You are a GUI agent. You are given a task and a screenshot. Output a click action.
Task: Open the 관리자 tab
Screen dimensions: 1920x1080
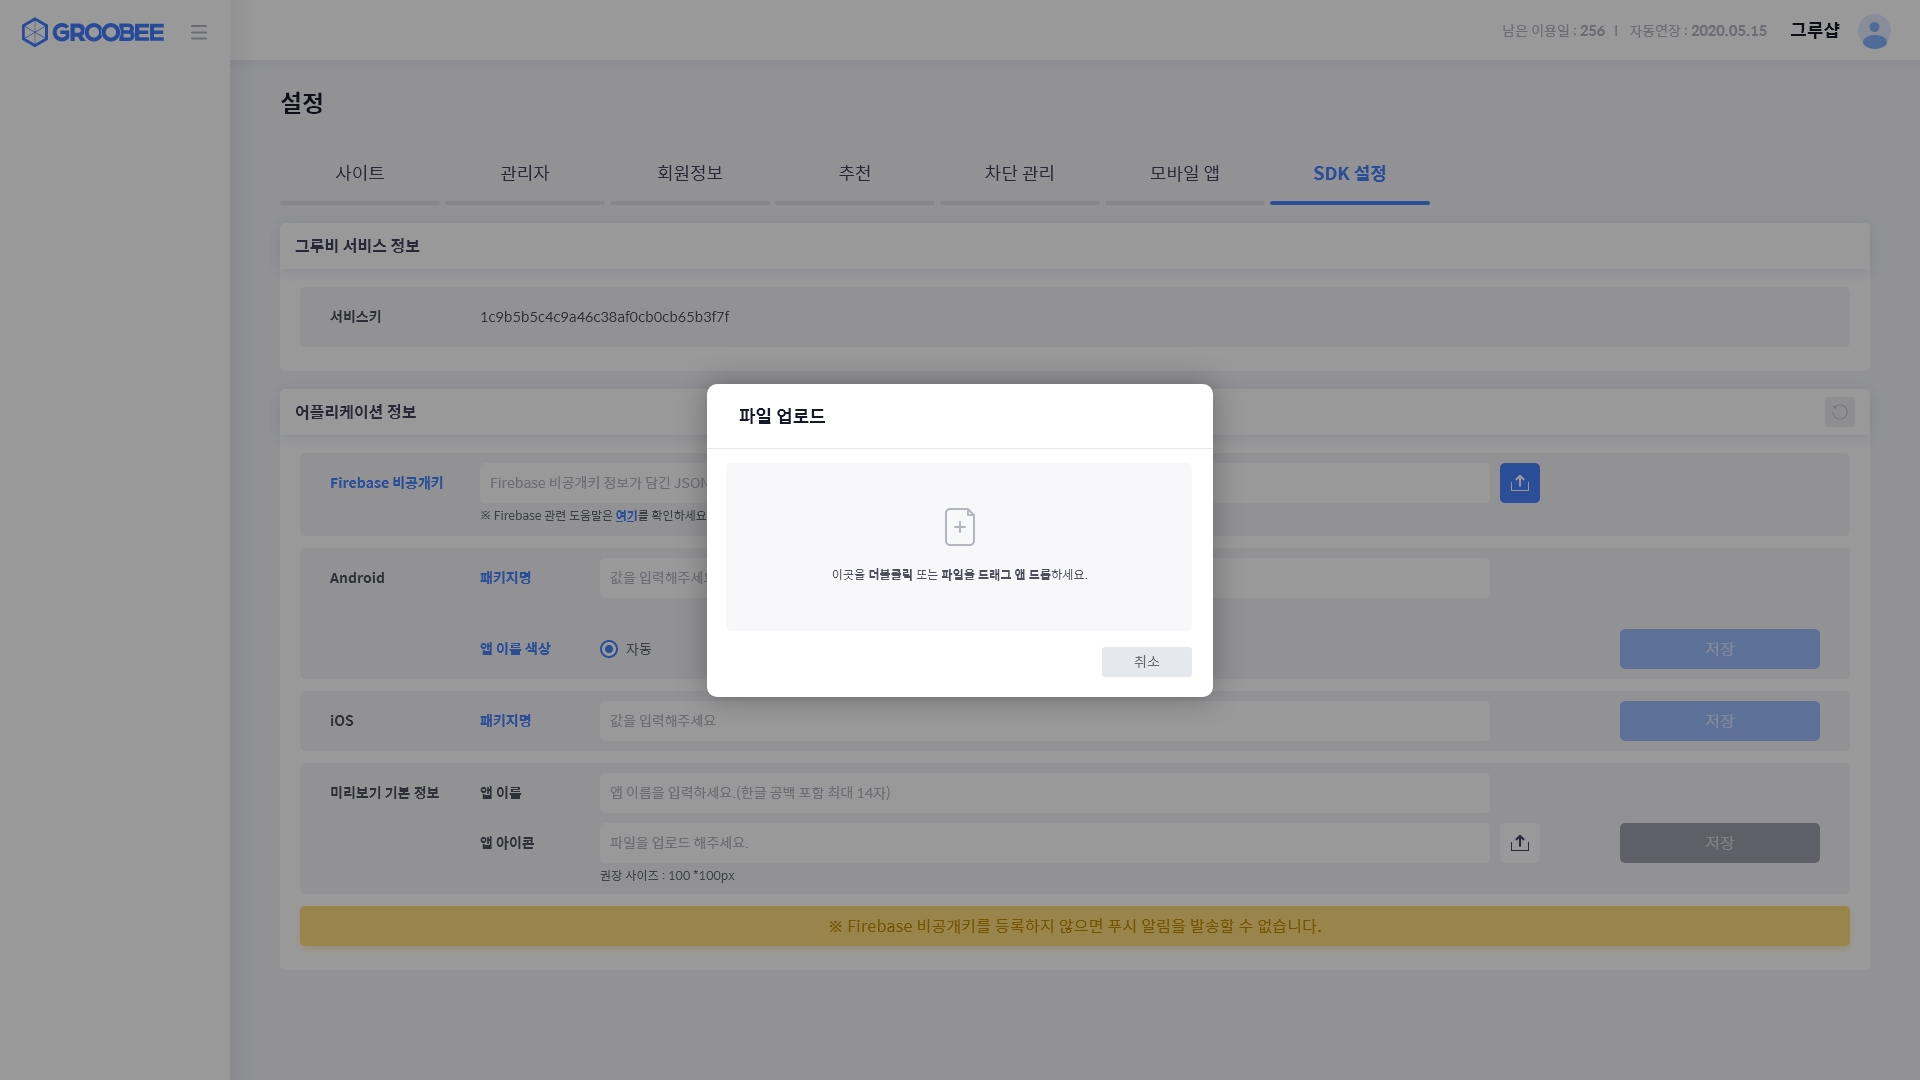(x=525, y=173)
